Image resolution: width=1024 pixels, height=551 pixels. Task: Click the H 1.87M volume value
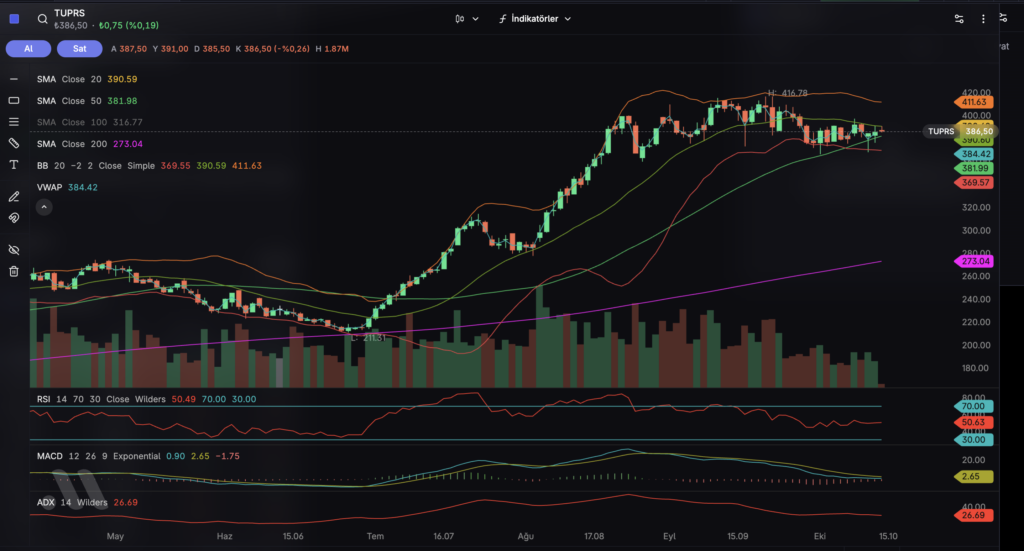(332, 49)
